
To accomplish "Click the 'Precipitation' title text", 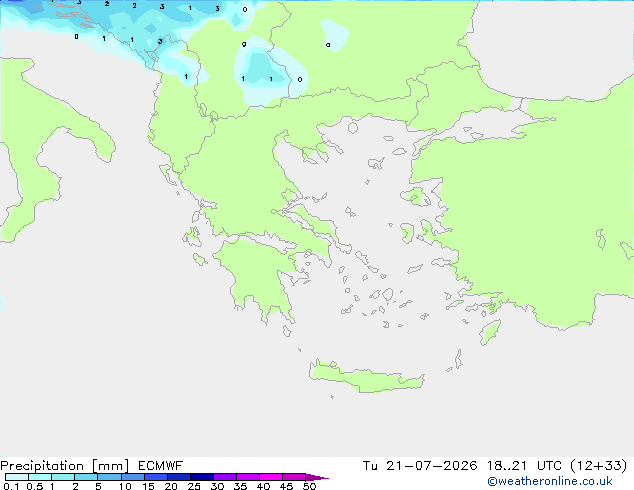I will pos(42,466).
